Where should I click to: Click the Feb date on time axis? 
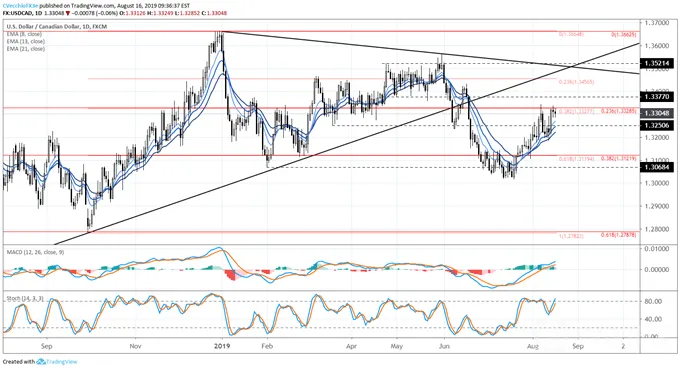pyautogui.click(x=267, y=346)
